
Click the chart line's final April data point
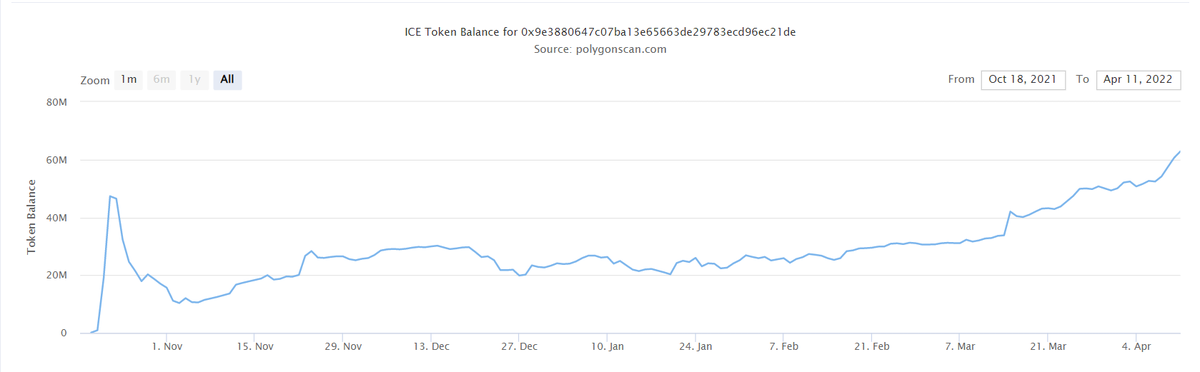[x=1180, y=152]
